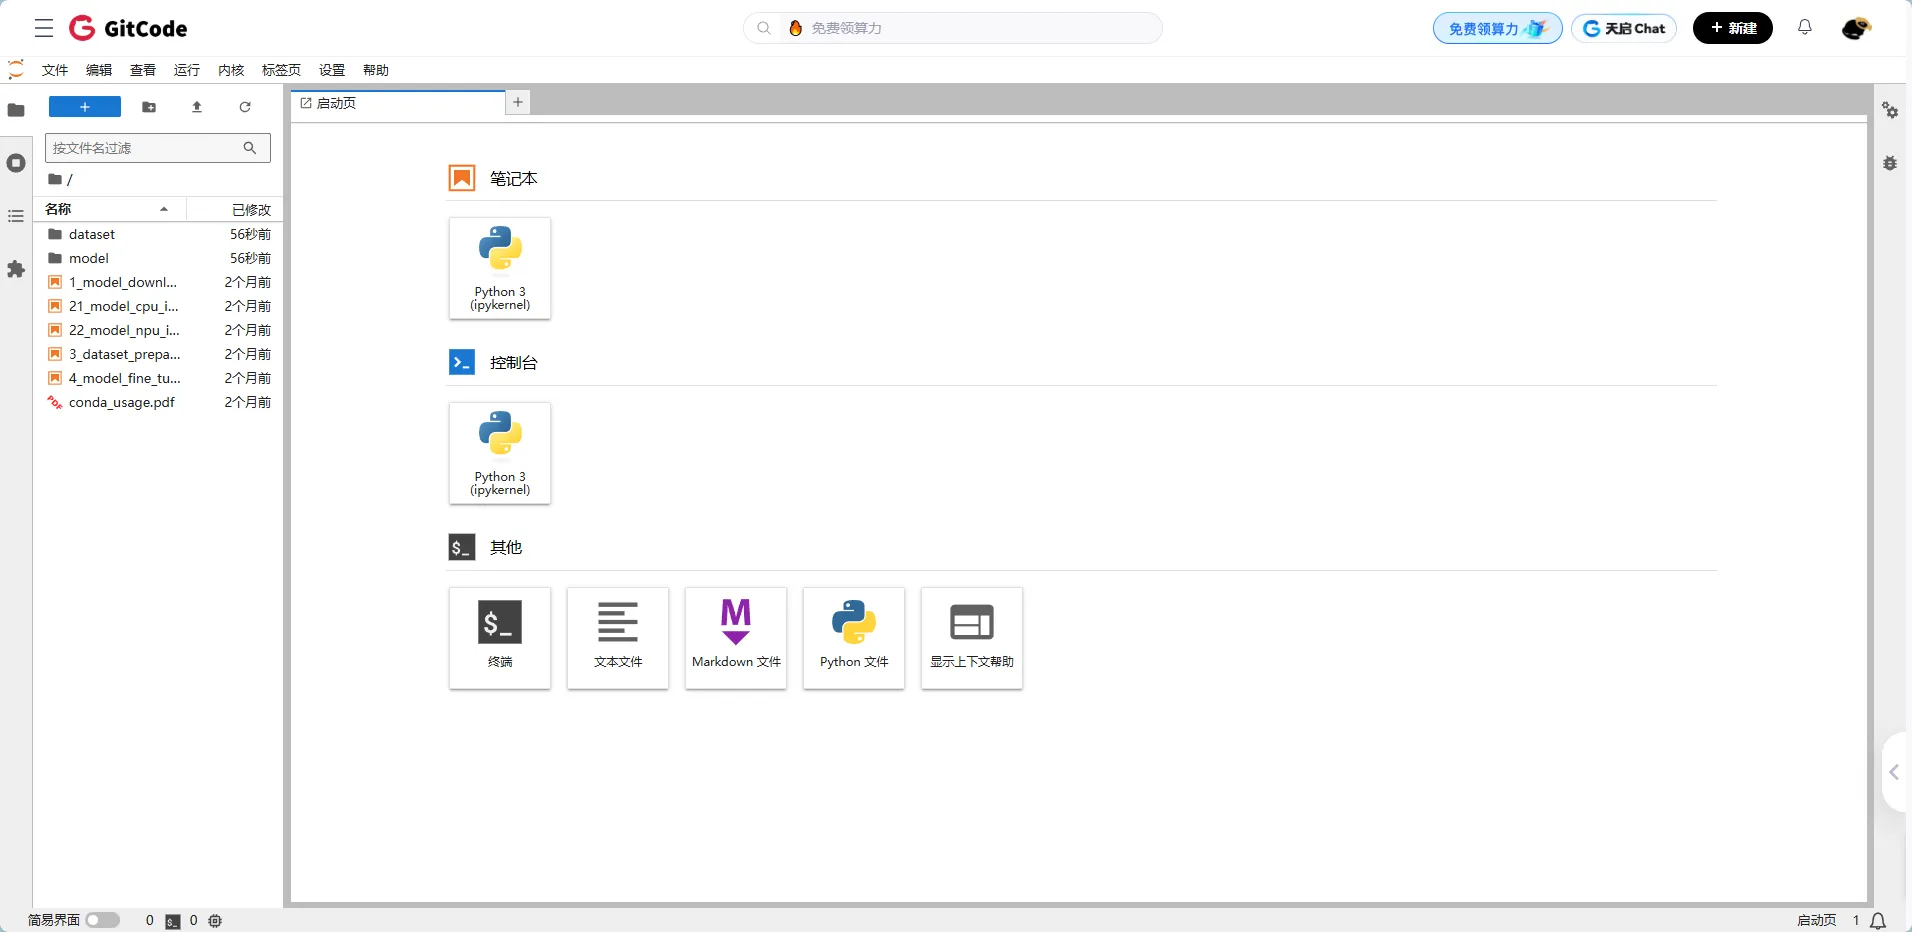Image resolution: width=1912 pixels, height=932 pixels.
Task: Select the 启动页 tab
Action: 398,103
